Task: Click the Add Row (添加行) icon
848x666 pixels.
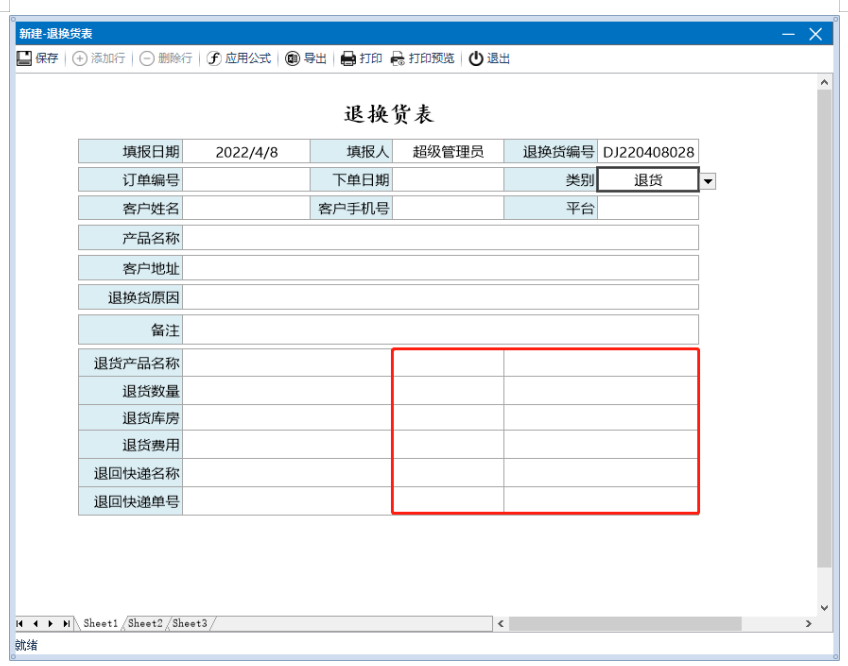Action: coord(80,59)
